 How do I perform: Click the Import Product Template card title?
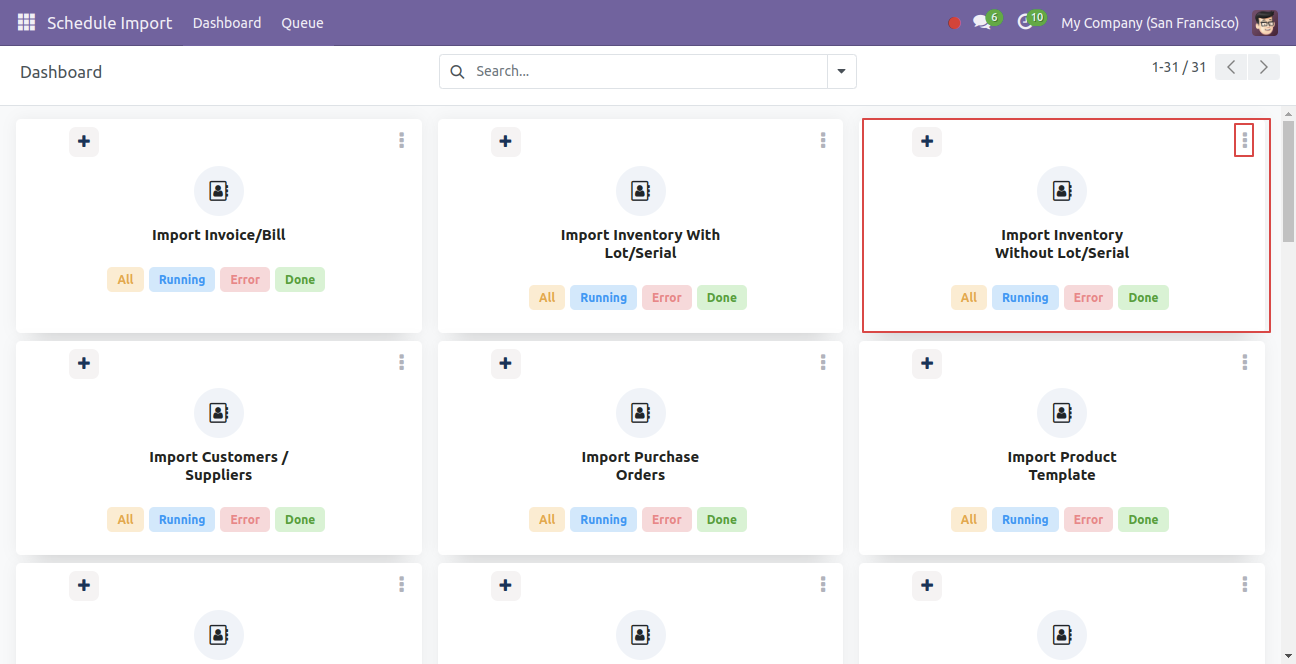[x=1062, y=466]
